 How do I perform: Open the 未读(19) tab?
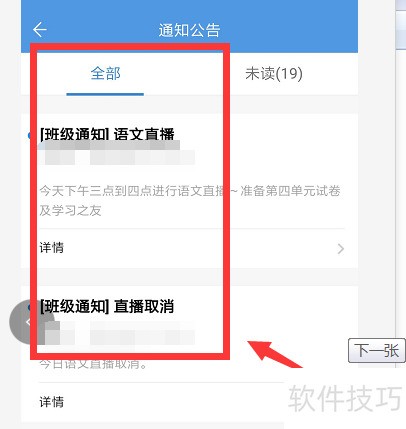point(274,74)
